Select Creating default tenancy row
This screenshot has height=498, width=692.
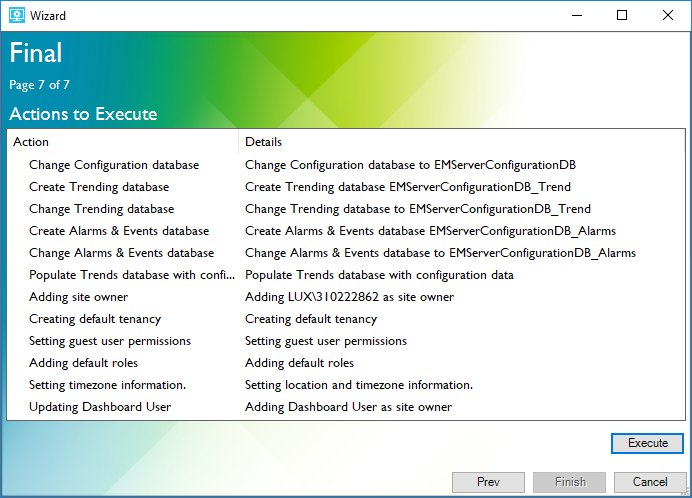click(95, 319)
